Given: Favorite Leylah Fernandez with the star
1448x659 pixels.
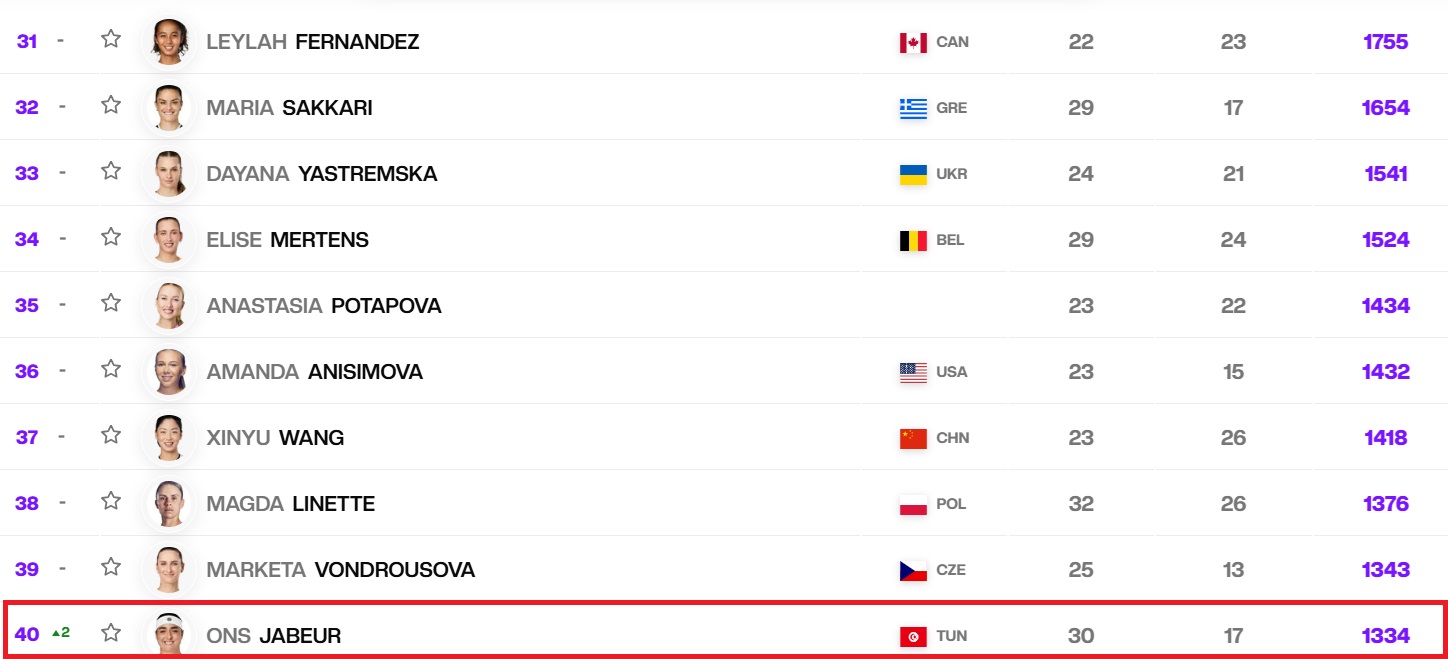Looking at the screenshot, I should tap(111, 39).
